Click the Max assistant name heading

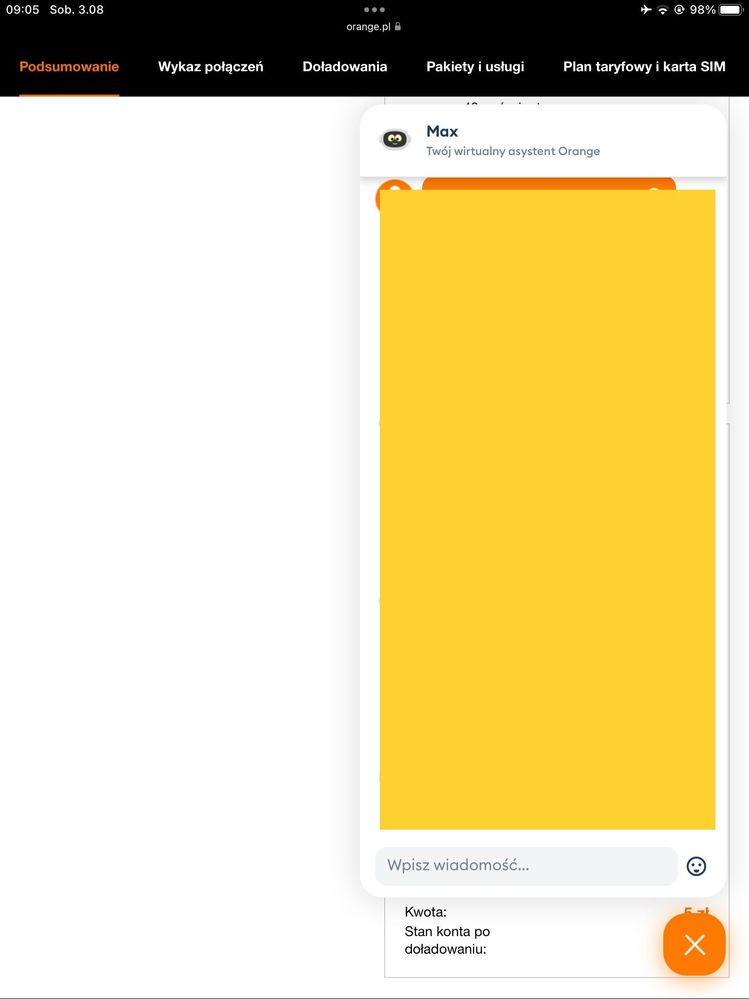[442, 131]
